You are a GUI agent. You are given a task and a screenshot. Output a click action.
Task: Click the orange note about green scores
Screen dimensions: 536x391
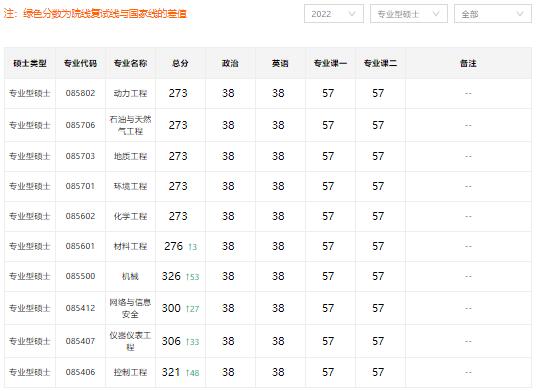pyautogui.click(x=95, y=14)
